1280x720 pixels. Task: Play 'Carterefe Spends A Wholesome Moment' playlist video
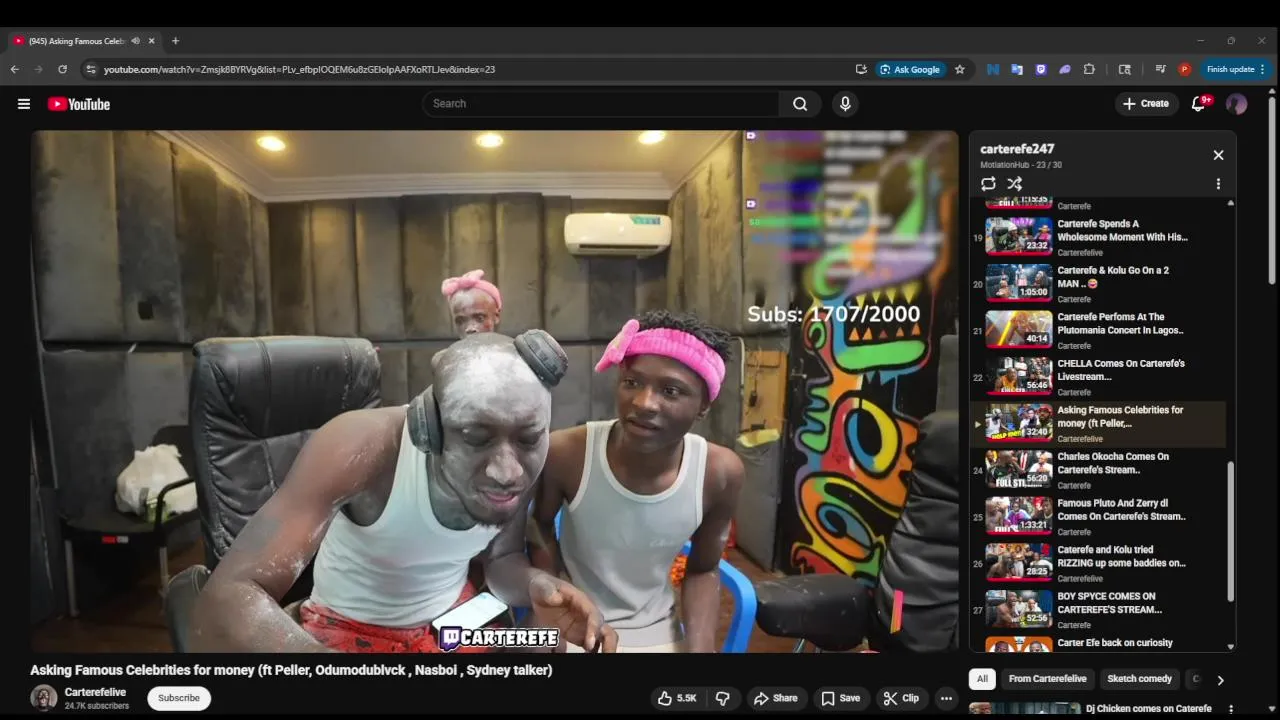coord(1100,237)
